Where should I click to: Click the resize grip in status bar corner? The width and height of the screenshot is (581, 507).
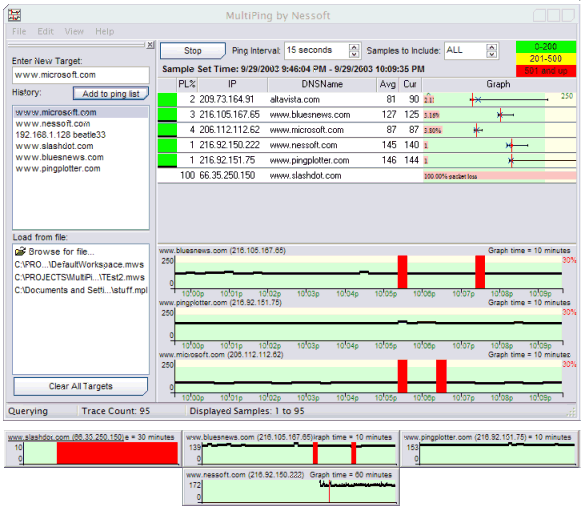572,412
